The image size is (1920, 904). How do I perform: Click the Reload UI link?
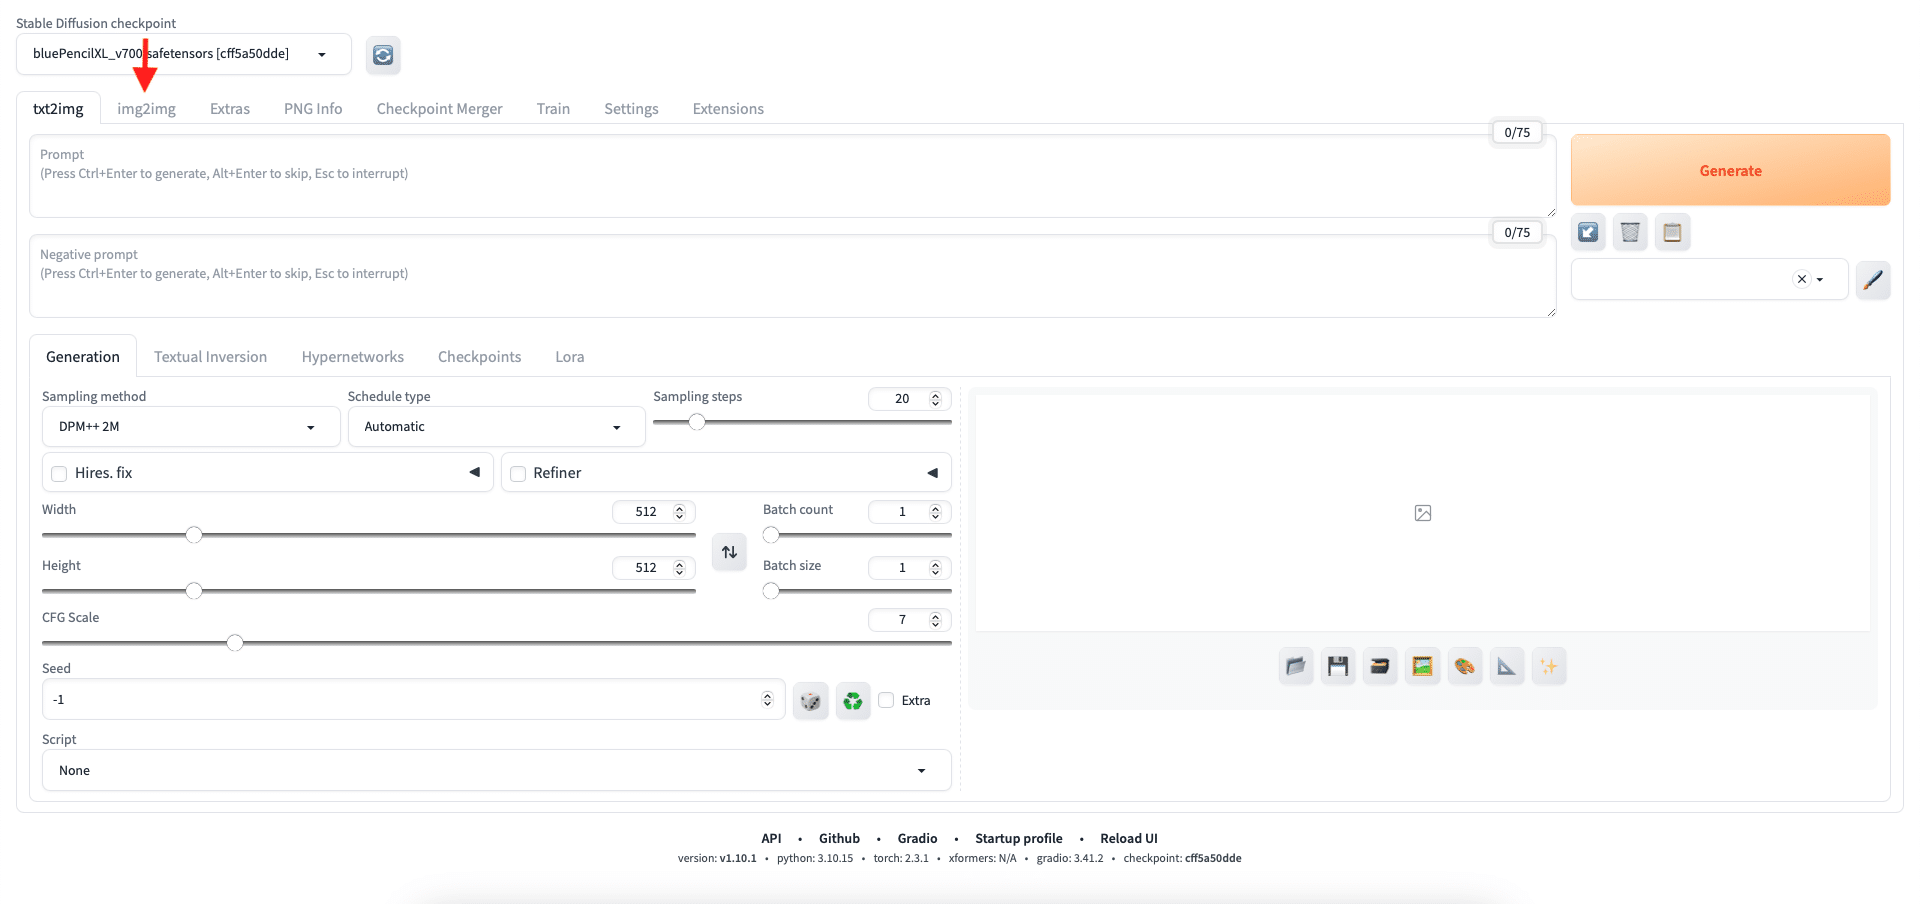click(1128, 839)
